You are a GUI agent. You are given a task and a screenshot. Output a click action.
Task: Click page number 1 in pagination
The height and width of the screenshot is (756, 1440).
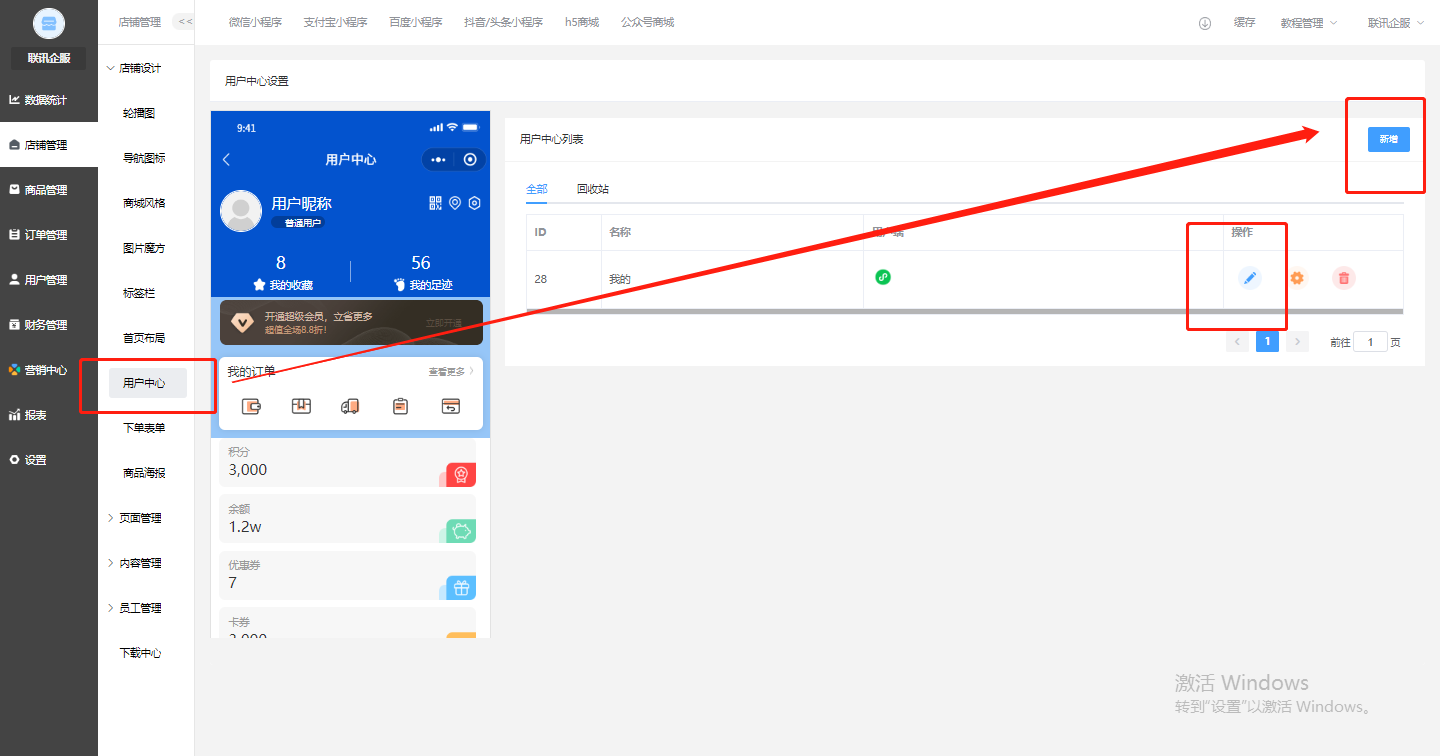pyautogui.click(x=1268, y=342)
